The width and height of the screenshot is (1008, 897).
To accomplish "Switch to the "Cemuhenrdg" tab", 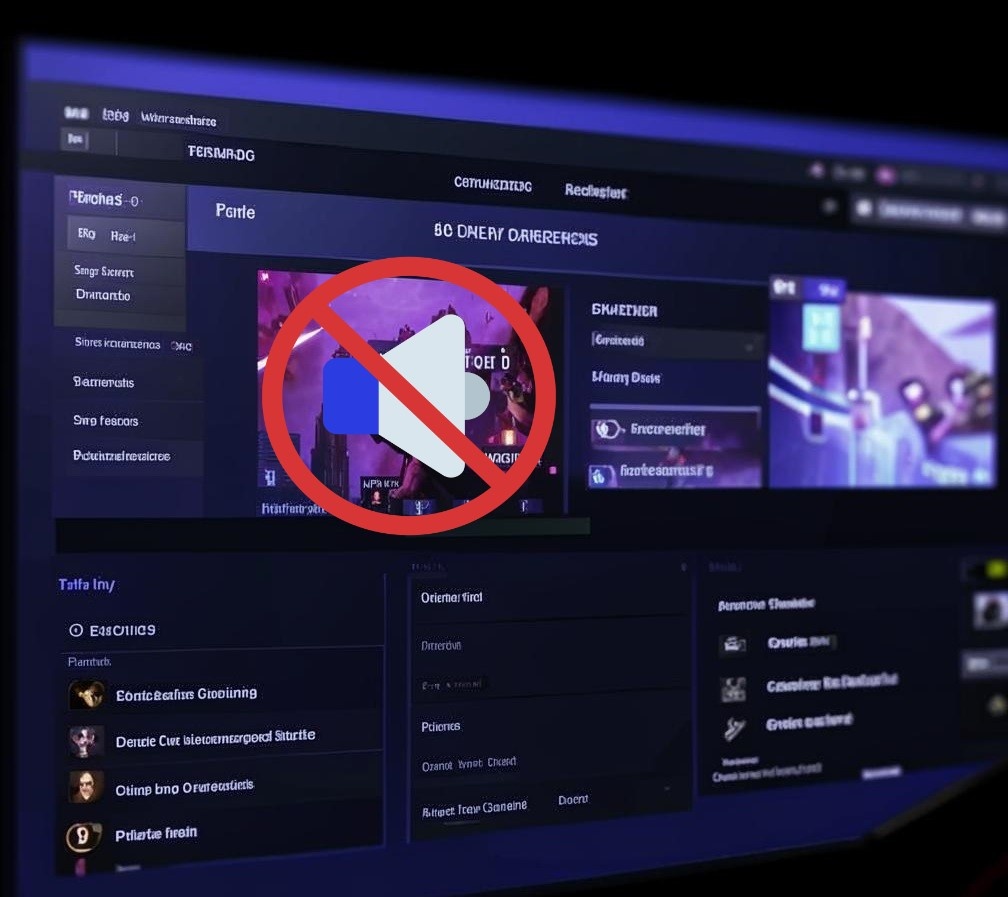I will (492, 185).
